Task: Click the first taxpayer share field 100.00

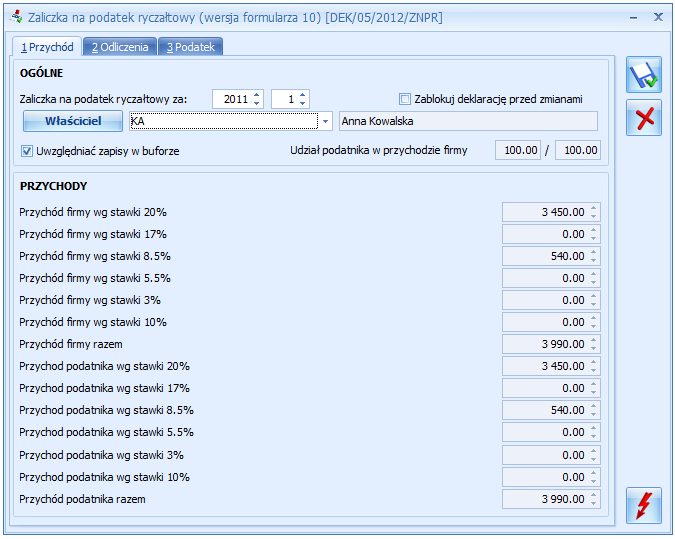Action: [x=518, y=150]
